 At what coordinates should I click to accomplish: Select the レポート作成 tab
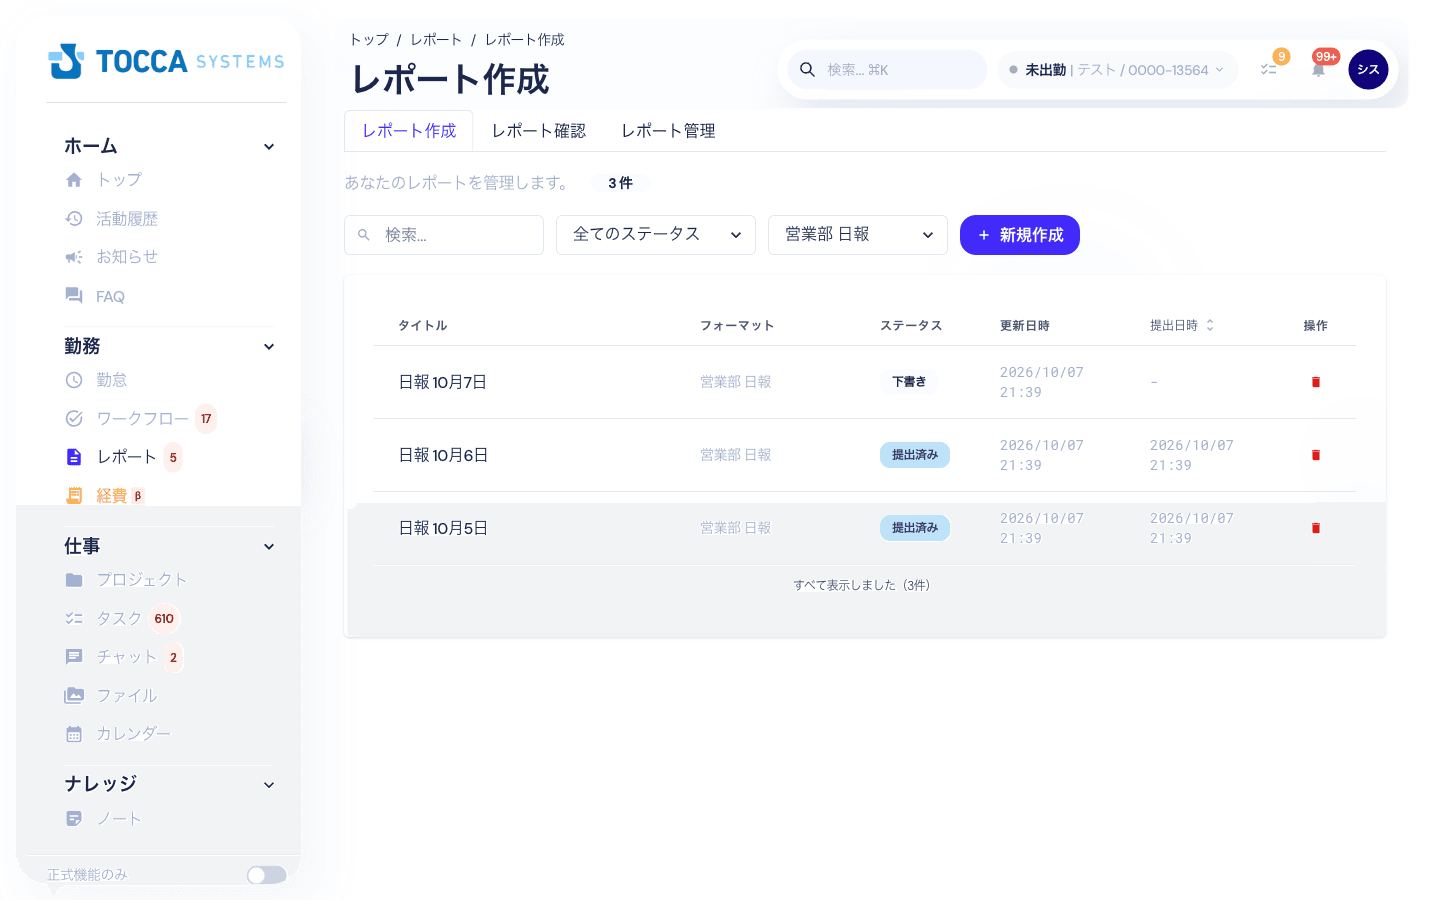pos(409,131)
